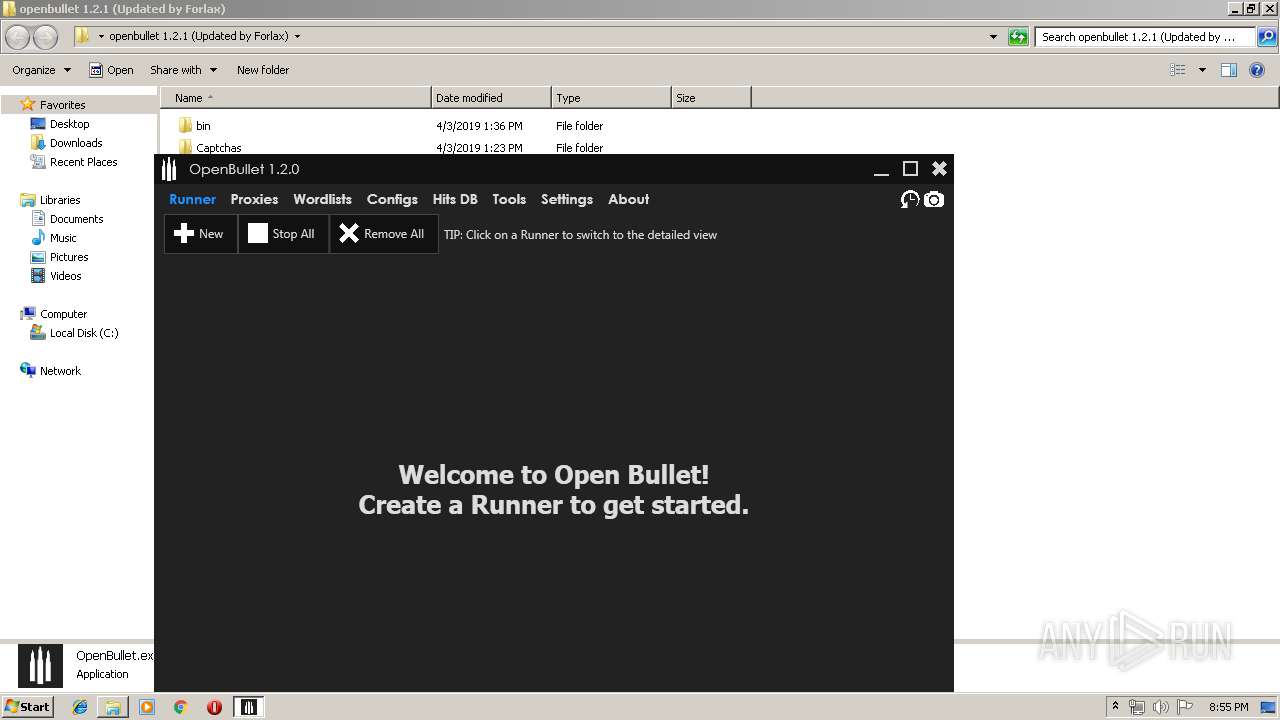Open the Windows Start menu
Screen dimensions: 1280x720
(x=28, y=707)
